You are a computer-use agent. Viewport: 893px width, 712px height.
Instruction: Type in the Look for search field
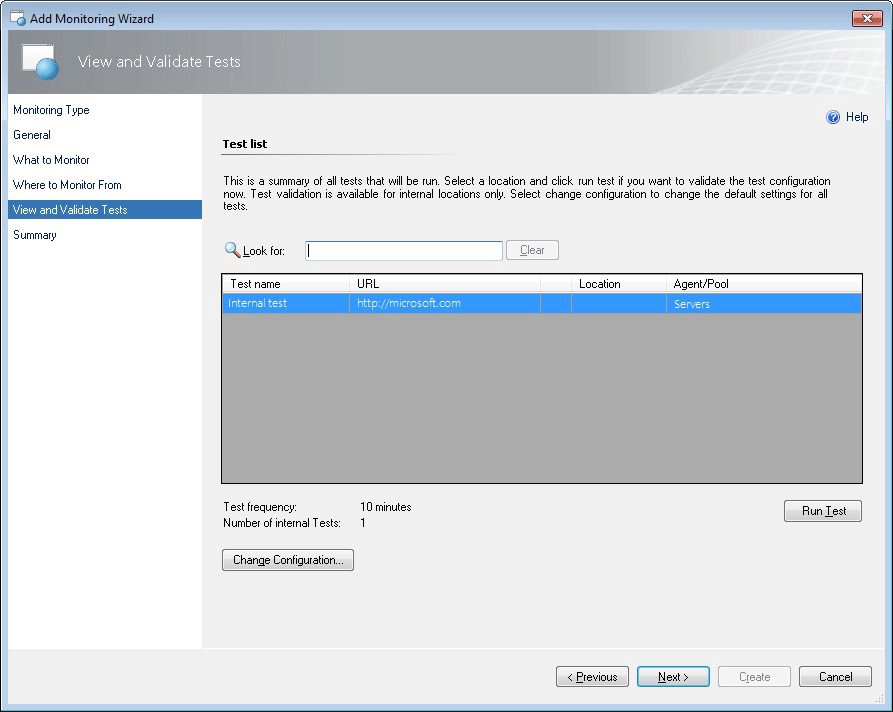pyautogui.click(x=404, y=250)
